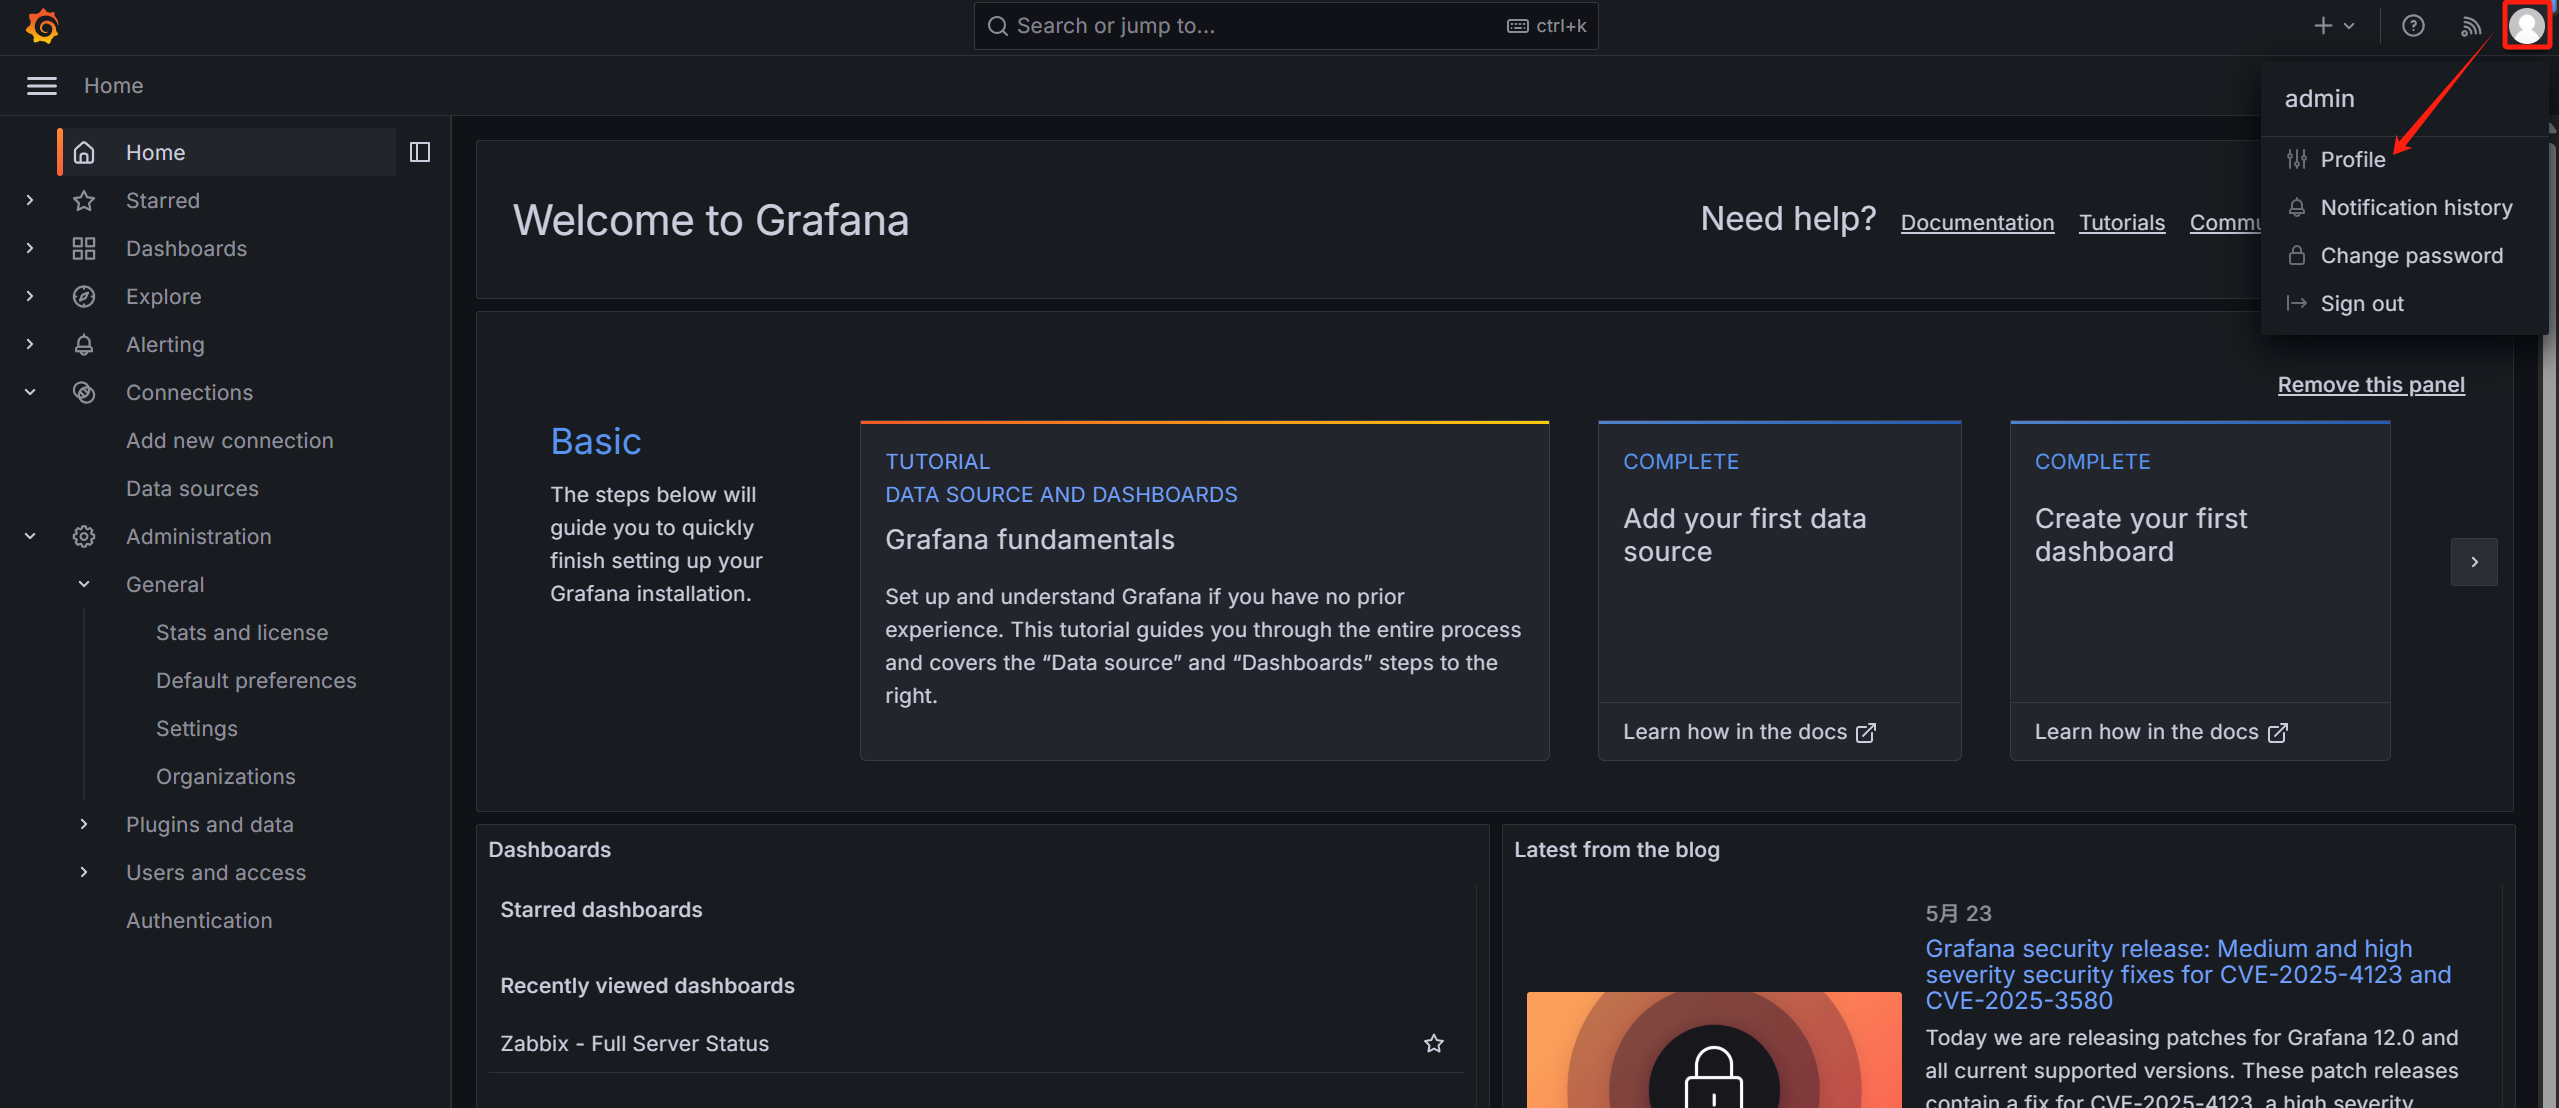Collapse the Connections section chevron

(30, 392)
